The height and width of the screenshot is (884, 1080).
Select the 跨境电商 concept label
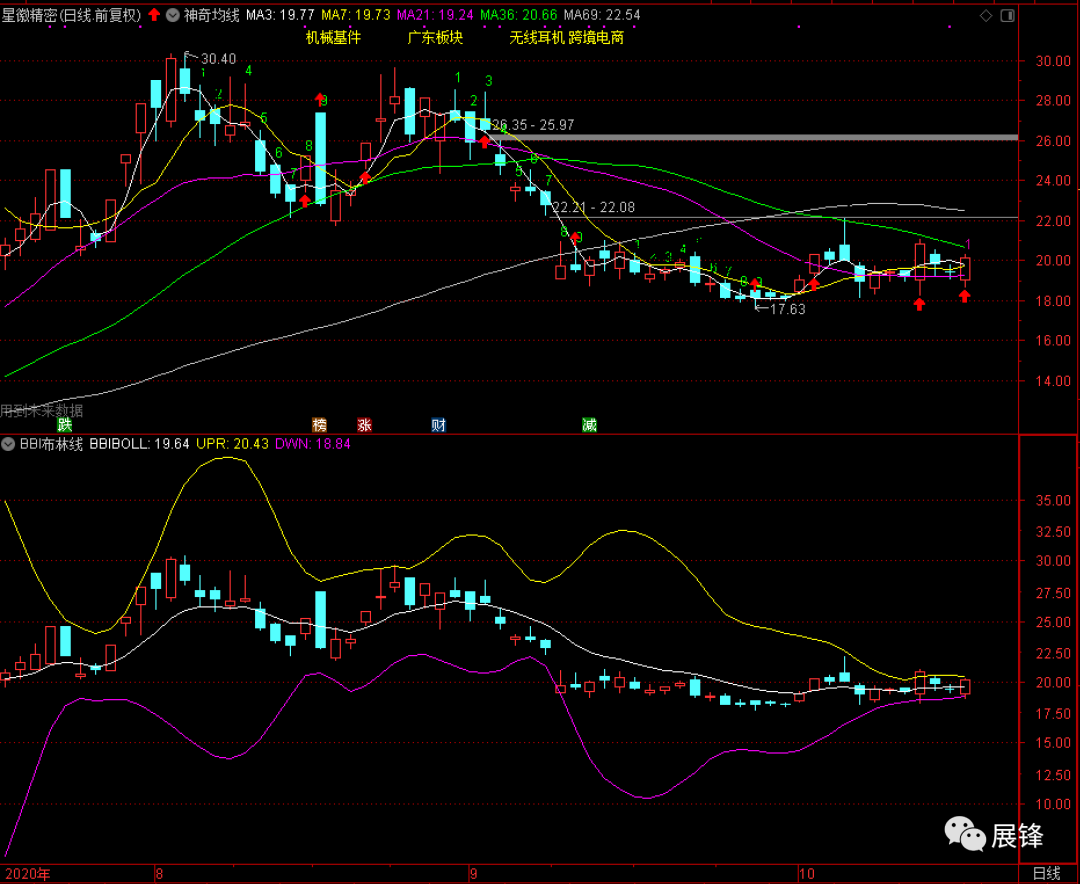coord(596,37)
